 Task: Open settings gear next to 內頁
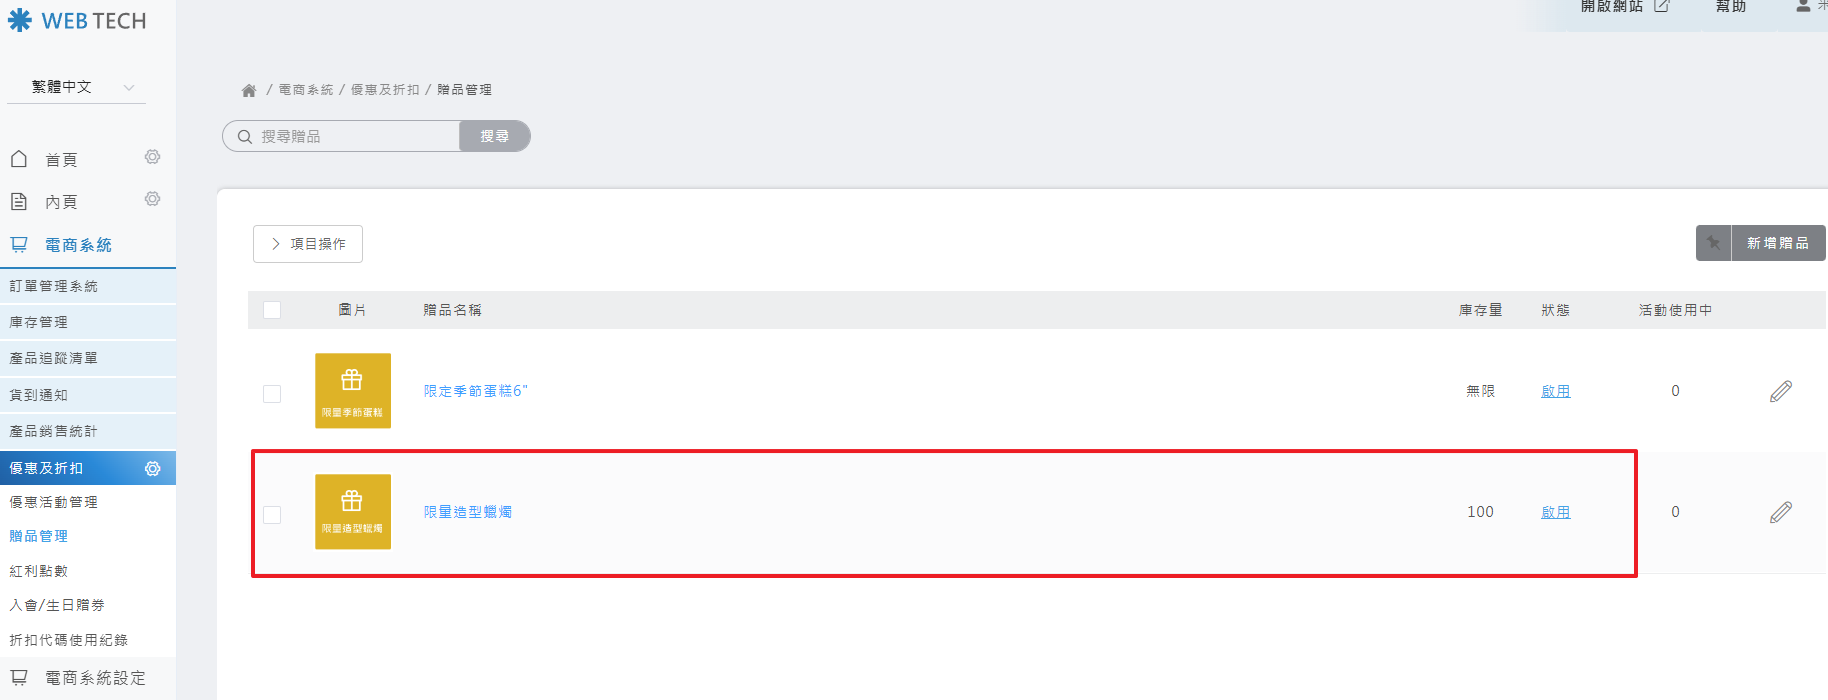point(152,199)
